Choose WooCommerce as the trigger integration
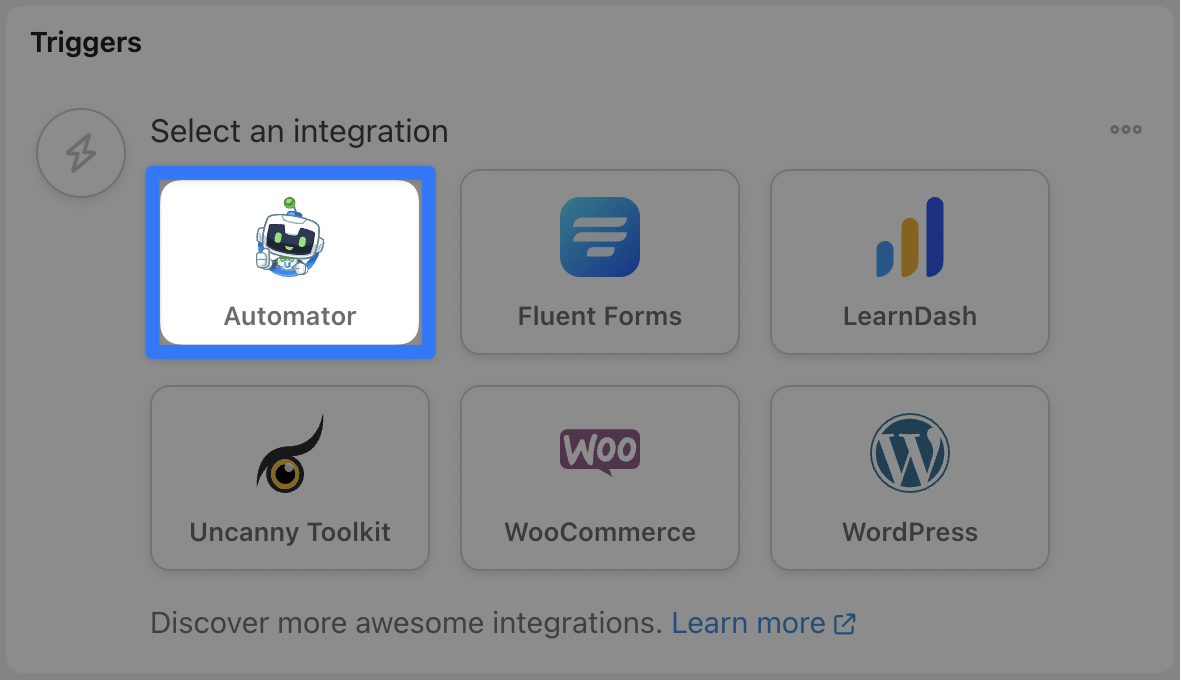This screenshot has width=1180, height=680. [599, 478]
